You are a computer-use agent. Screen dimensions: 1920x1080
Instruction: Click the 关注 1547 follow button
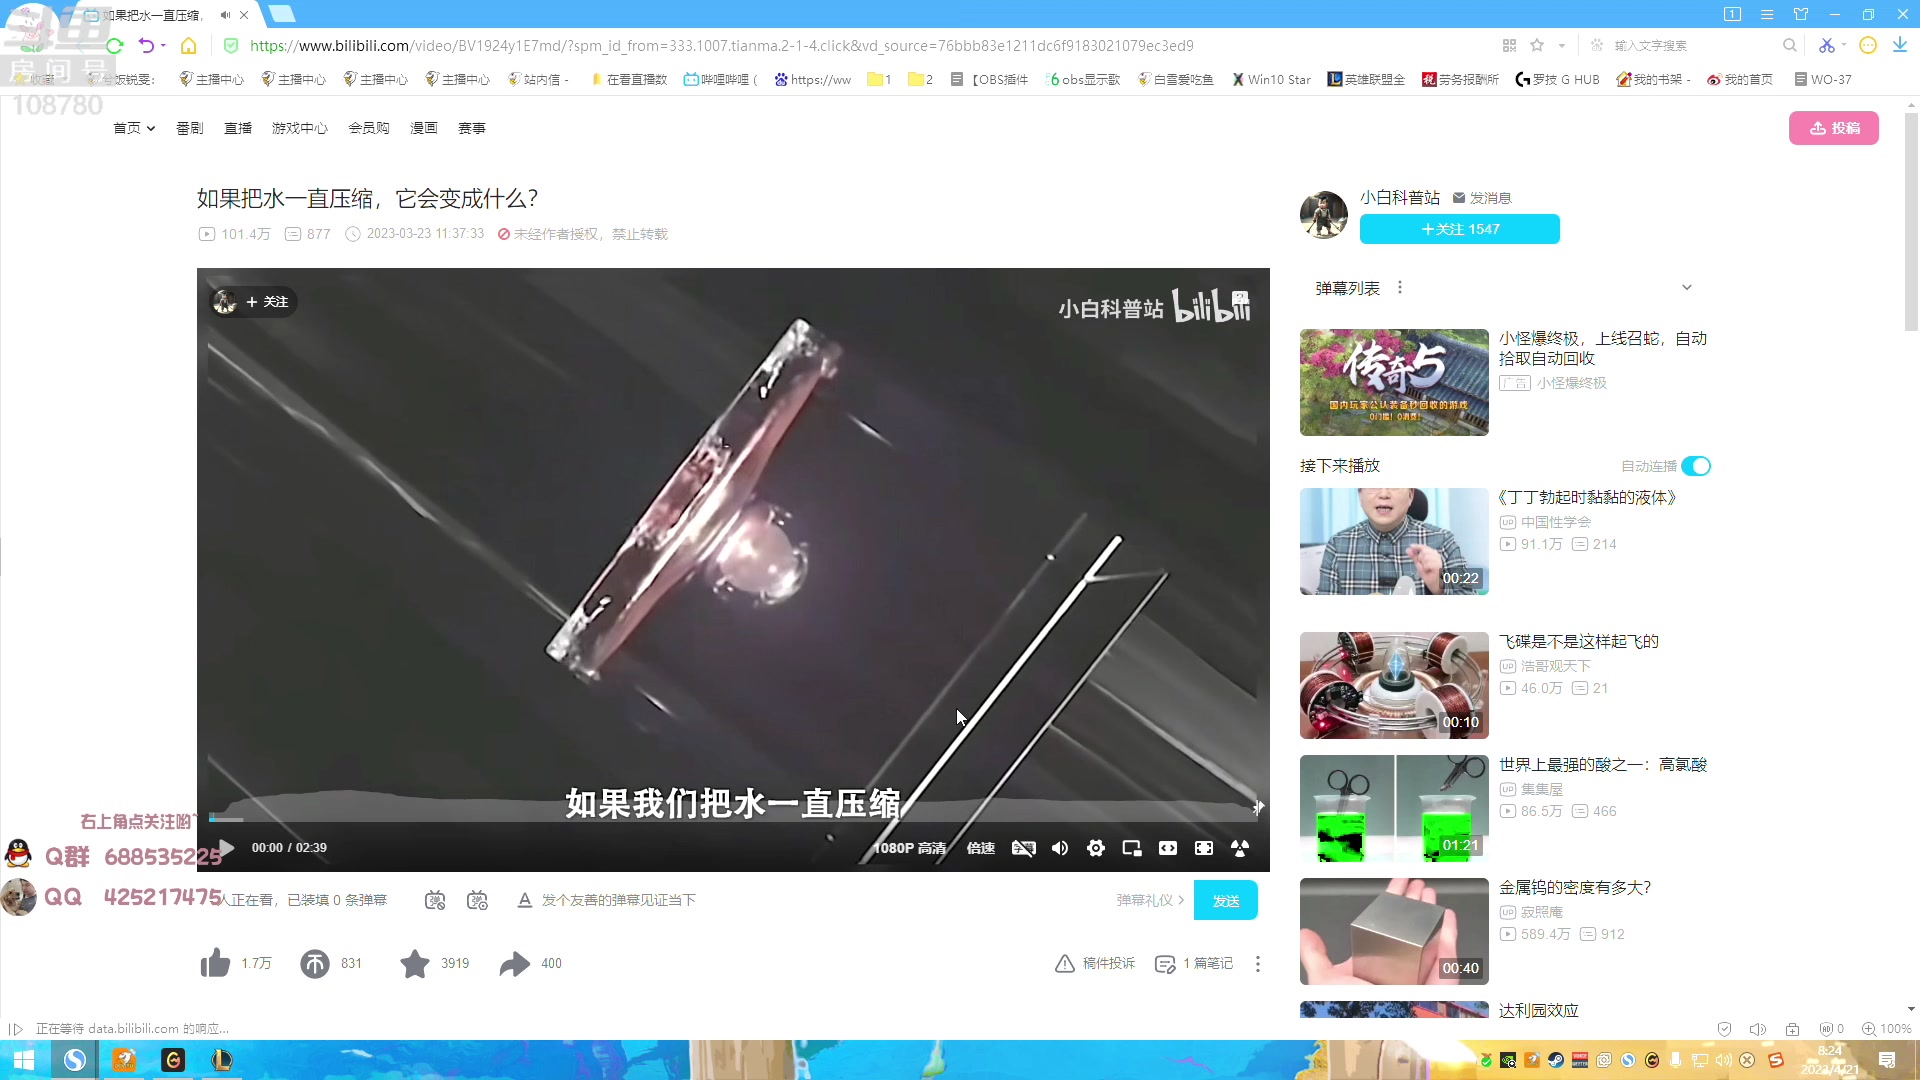coord(1459,229)
